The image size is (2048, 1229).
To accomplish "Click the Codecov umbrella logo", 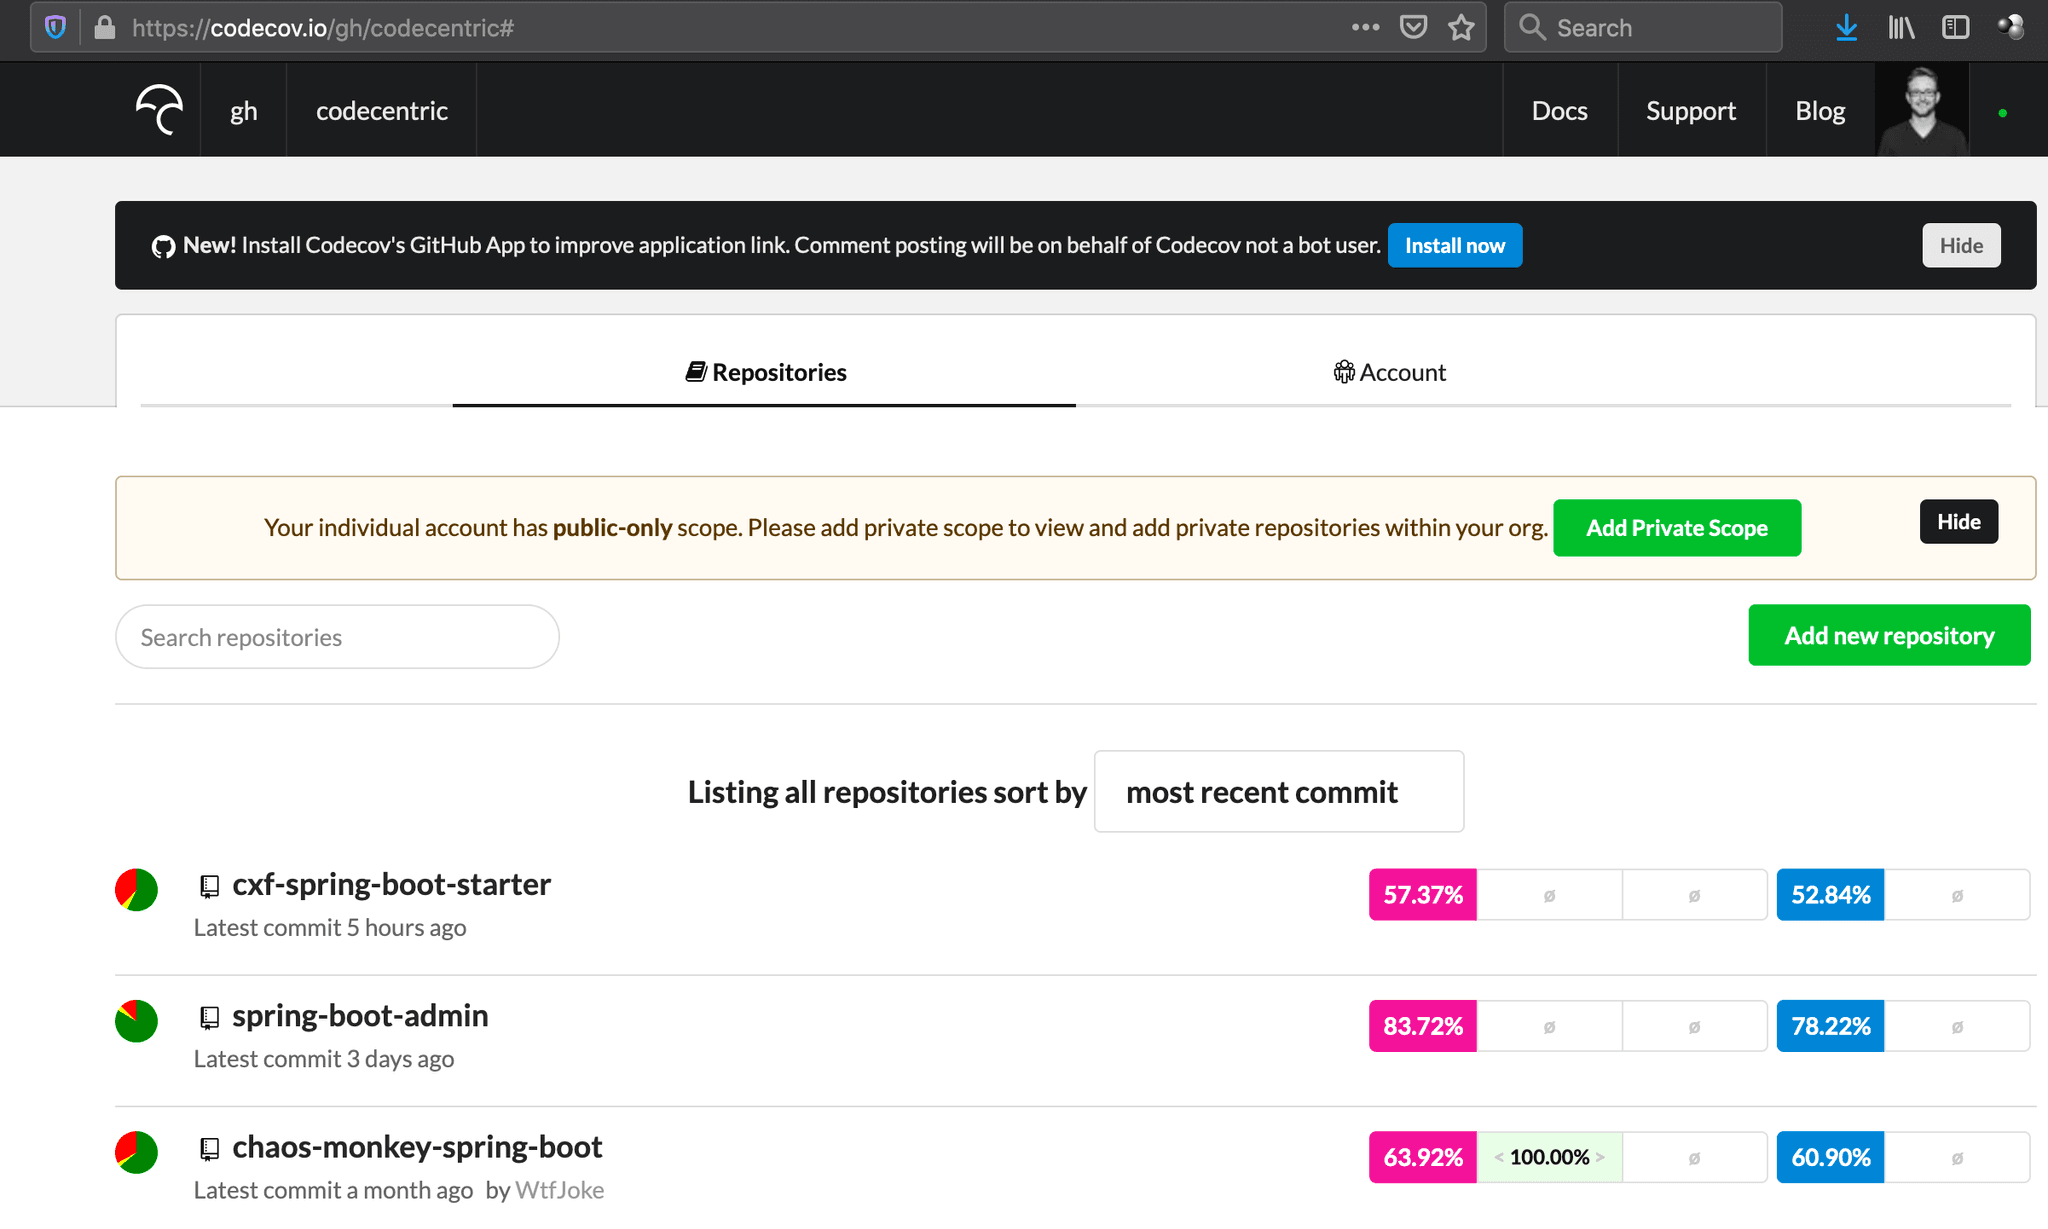I will [x=160, y=109].
